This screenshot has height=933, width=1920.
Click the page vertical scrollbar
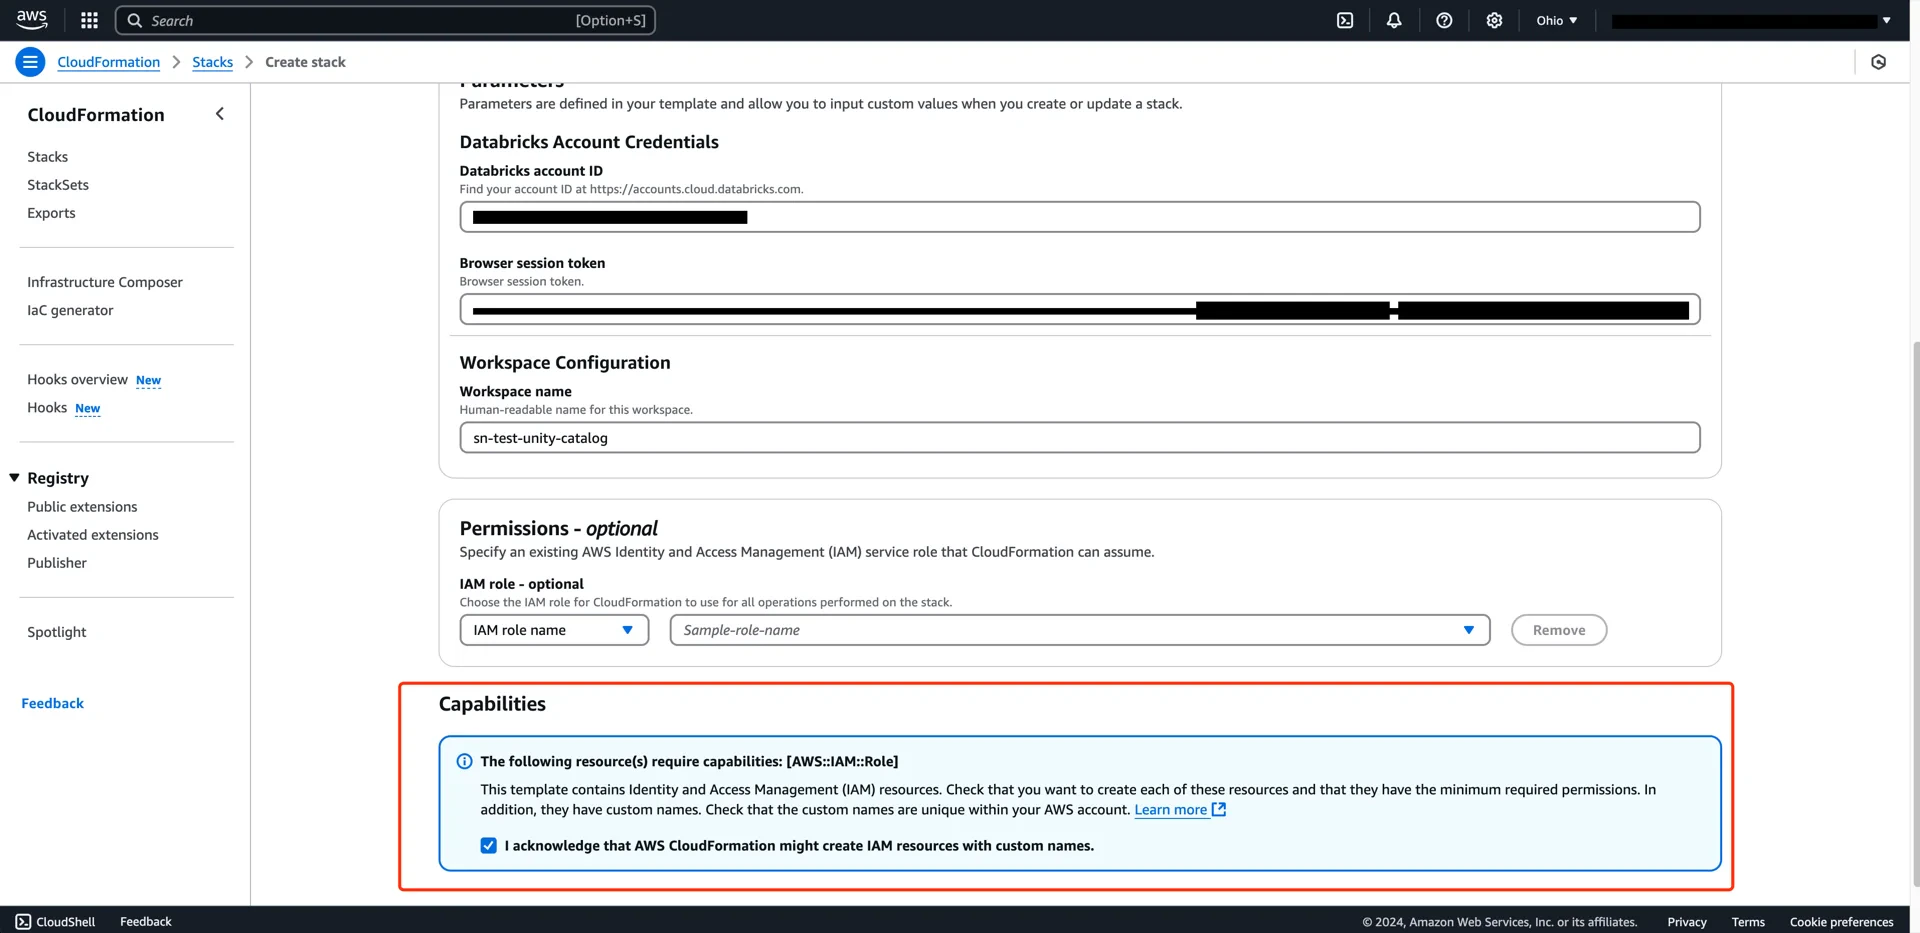click(1916, 614)
